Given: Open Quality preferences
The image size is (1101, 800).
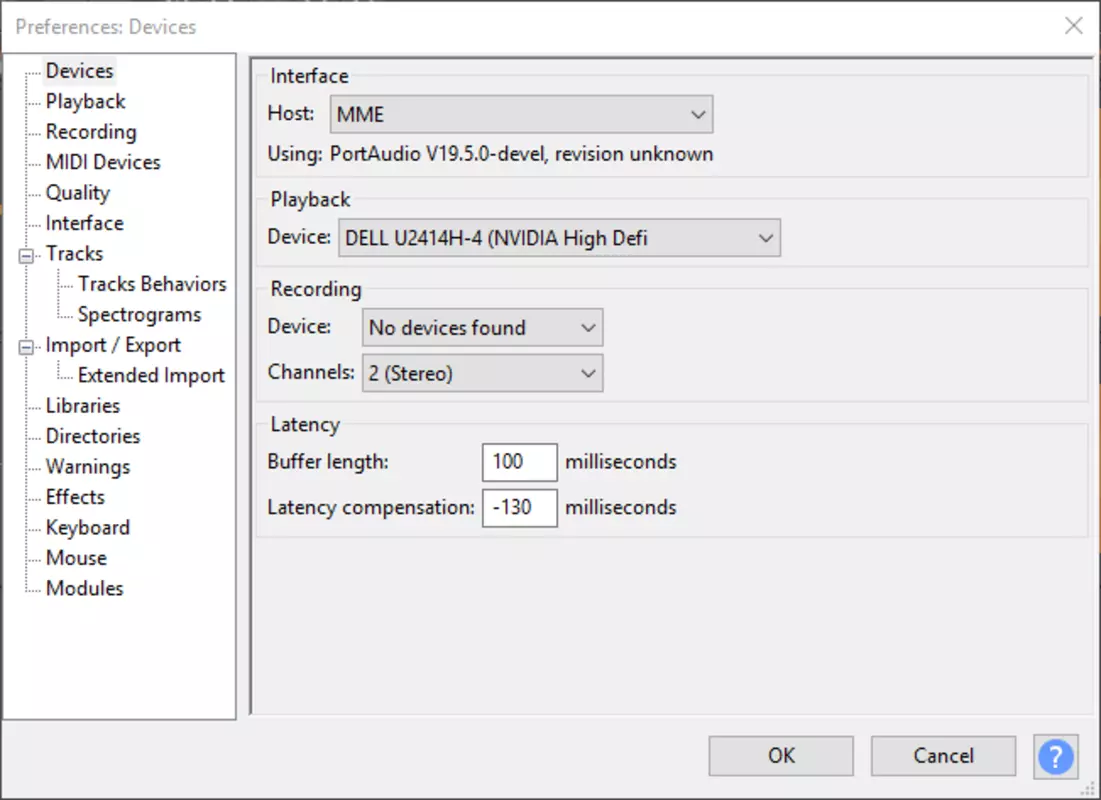Looking at the screenshot, I should (x=78, y=192).
